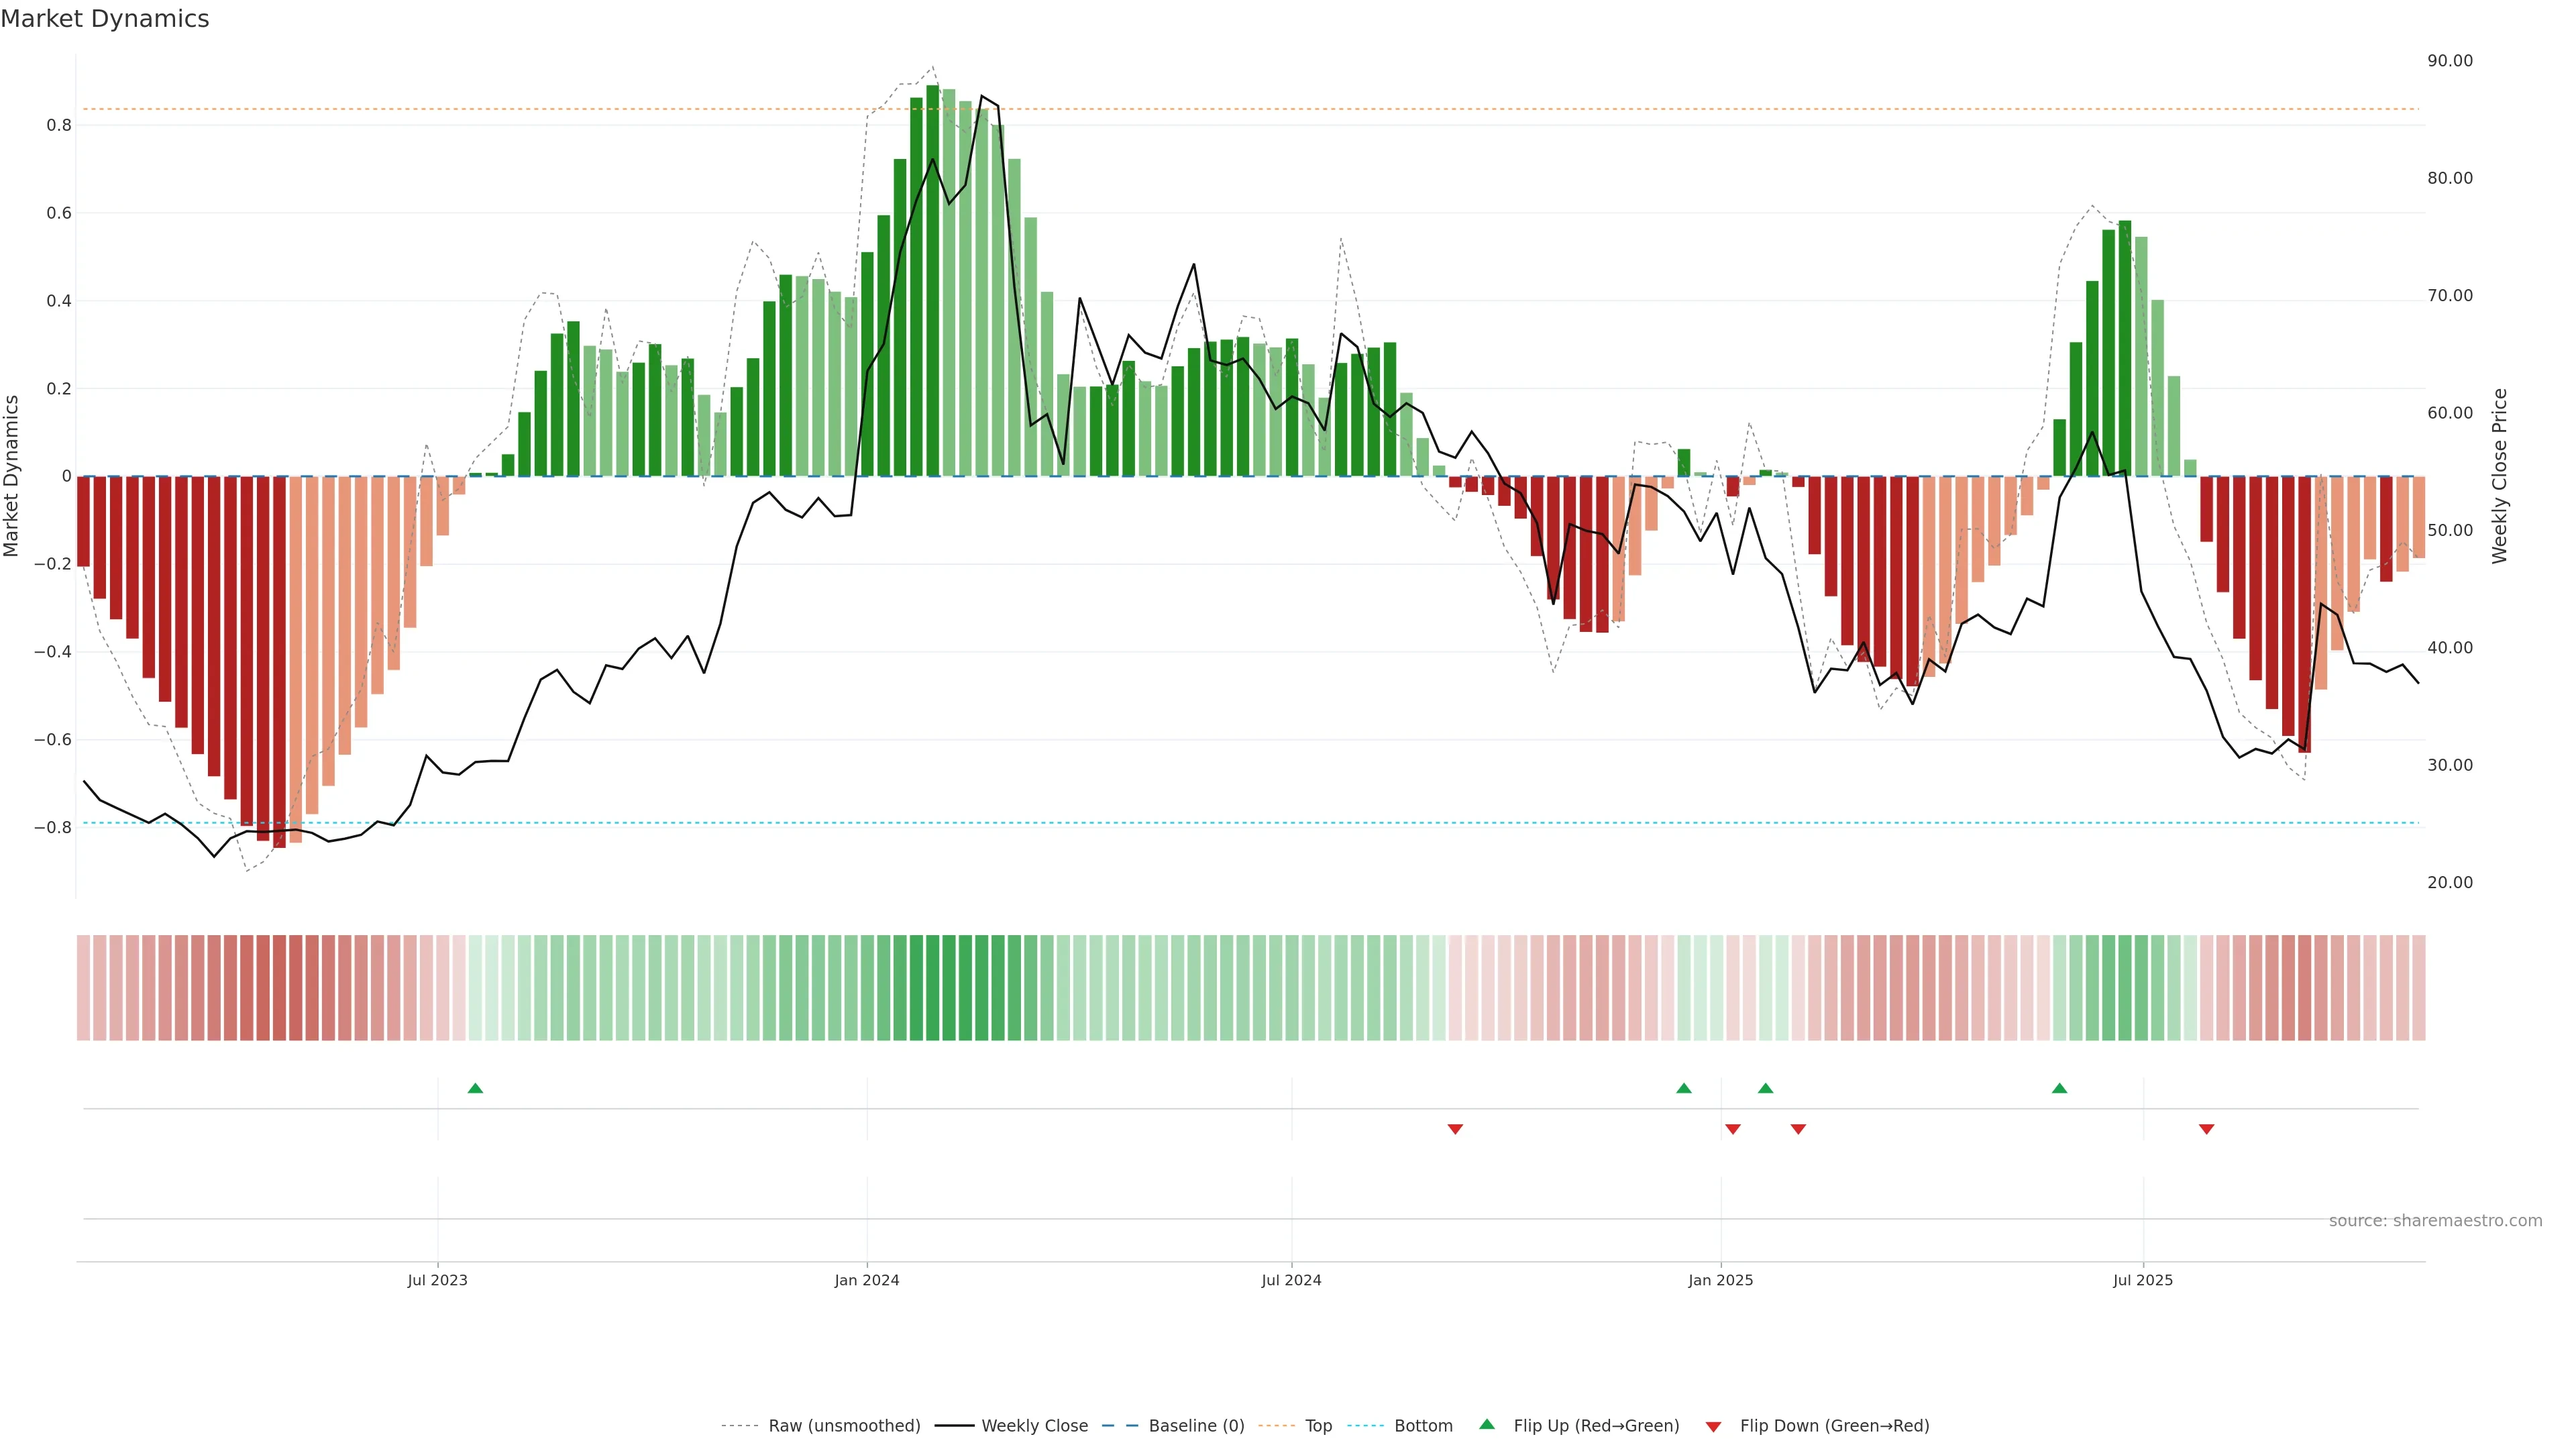The height and width of the screenshot is (1449, 2576).
Task: Click the Flip Down marker after Jul 2025
Action: pyautogui.click(x=2206, y=1129)
